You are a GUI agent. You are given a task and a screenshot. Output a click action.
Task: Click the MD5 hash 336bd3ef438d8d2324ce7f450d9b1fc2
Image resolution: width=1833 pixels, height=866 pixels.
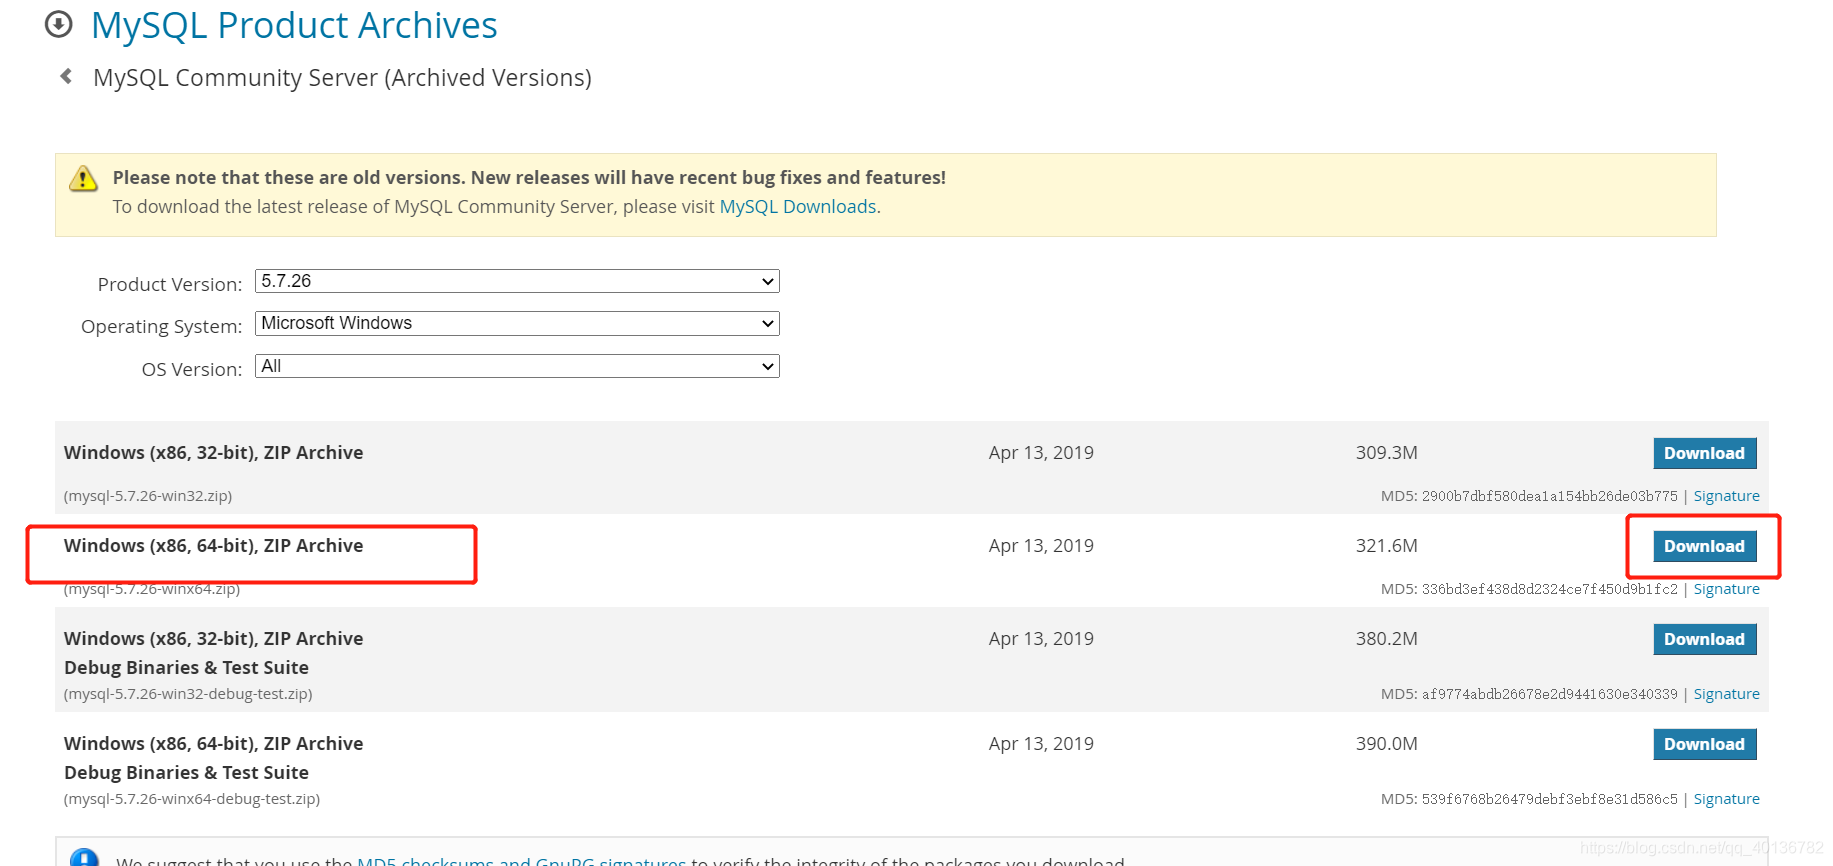(x=1550, y=589)
